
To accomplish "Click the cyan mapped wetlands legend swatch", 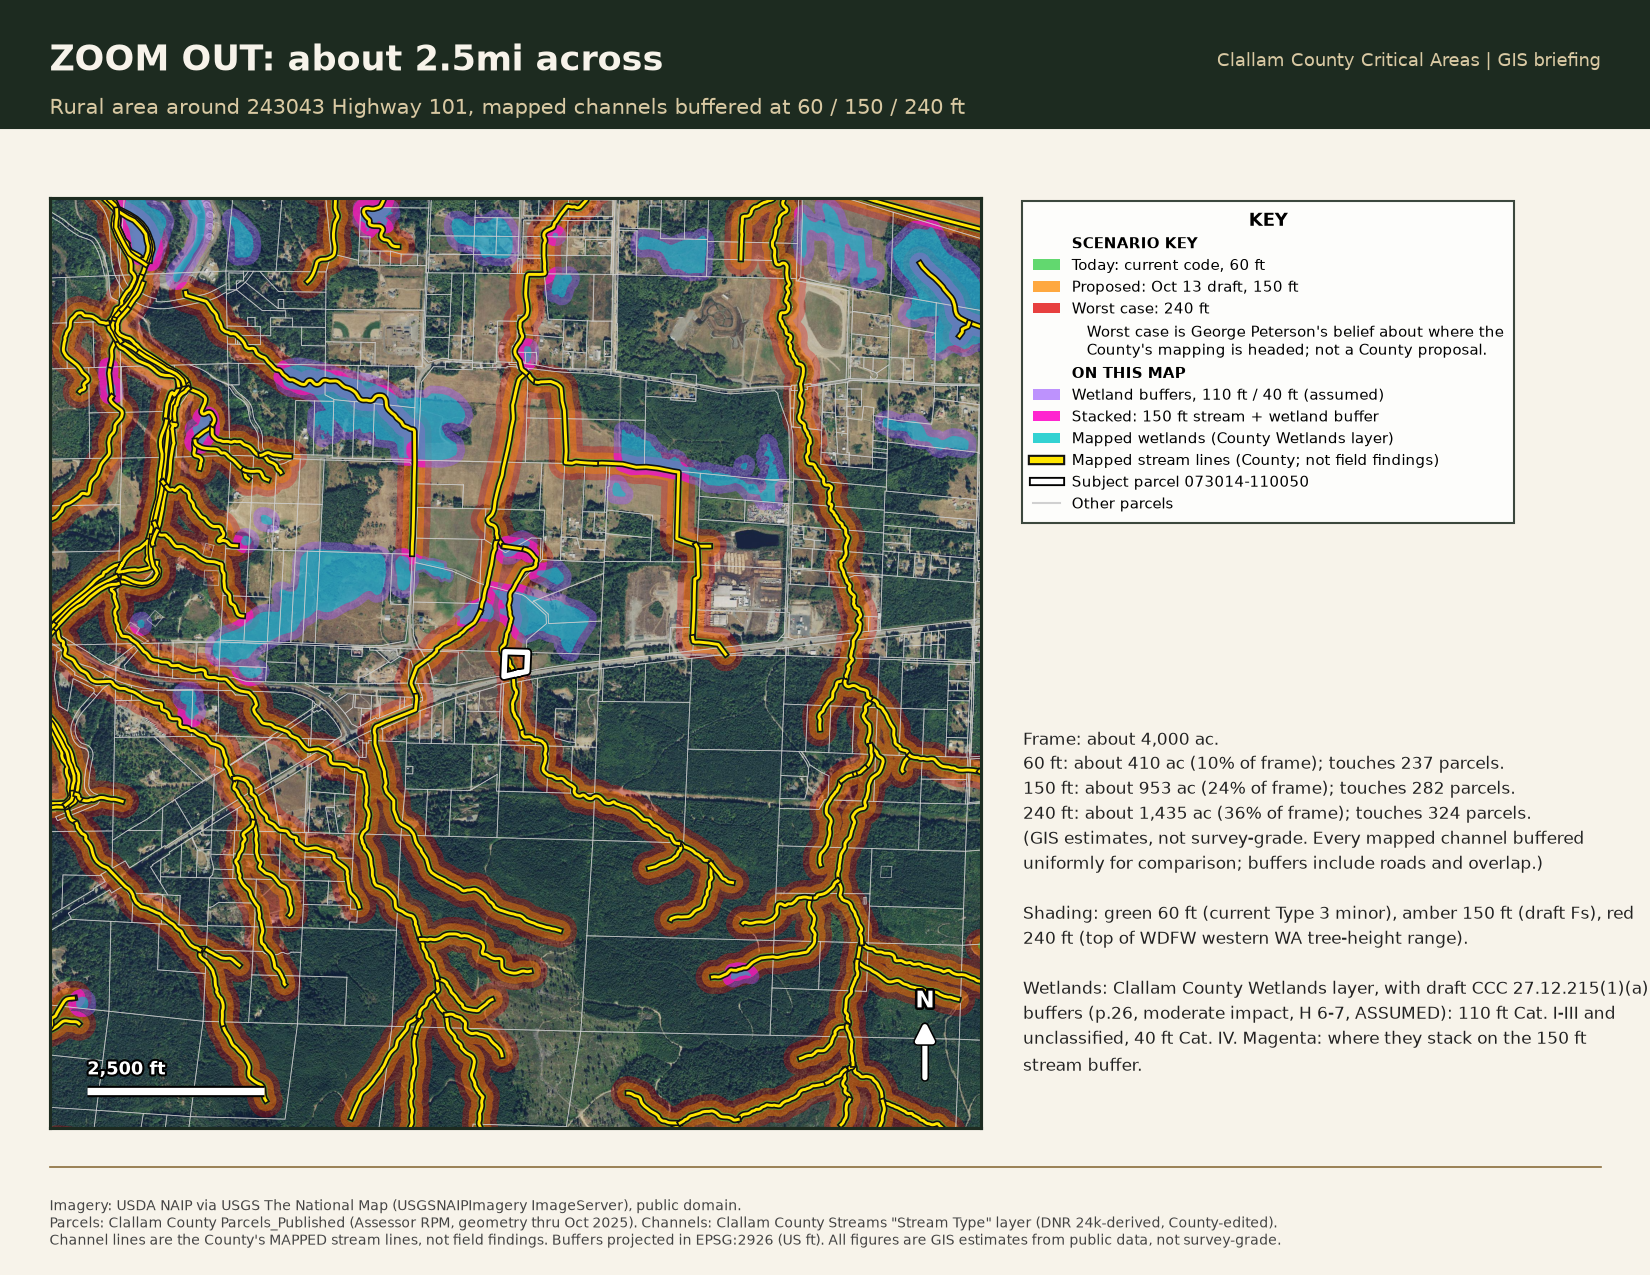I will [x=1046, y=439].
